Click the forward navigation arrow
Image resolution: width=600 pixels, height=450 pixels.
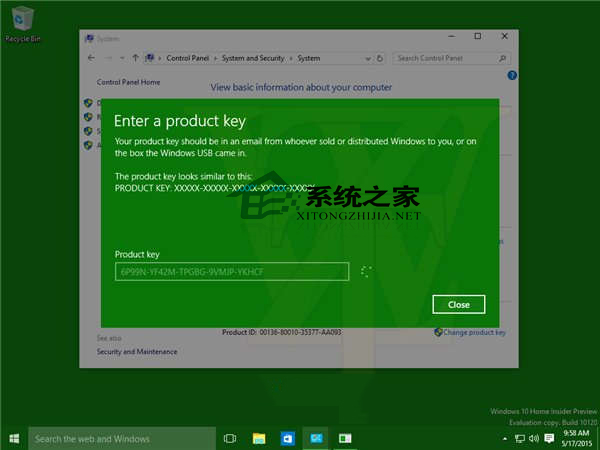tap(109, 58)
